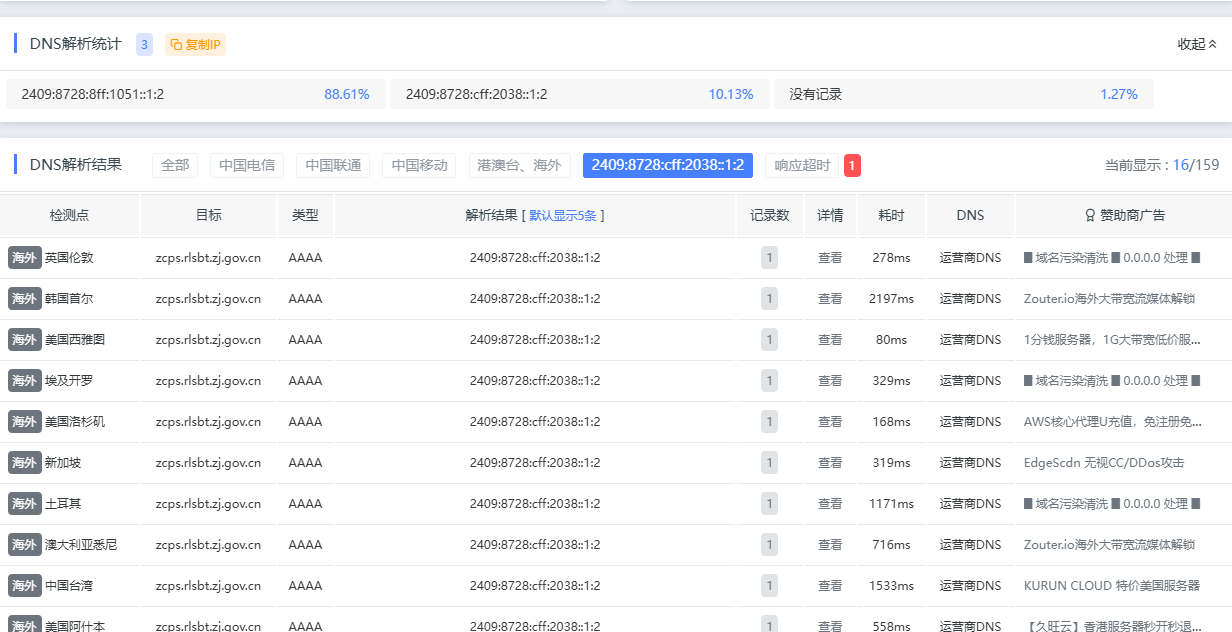Filter results by 中国移动
Viewport: 1232px width, 632px height.
[419, 165]
